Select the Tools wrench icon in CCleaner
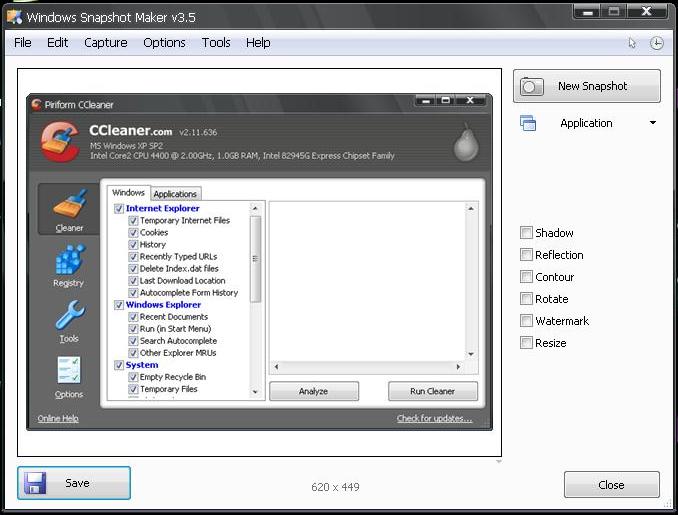Image resolution: width=678 pixels, height=515 pixels. pyautogui.click(x=70, y=315)
